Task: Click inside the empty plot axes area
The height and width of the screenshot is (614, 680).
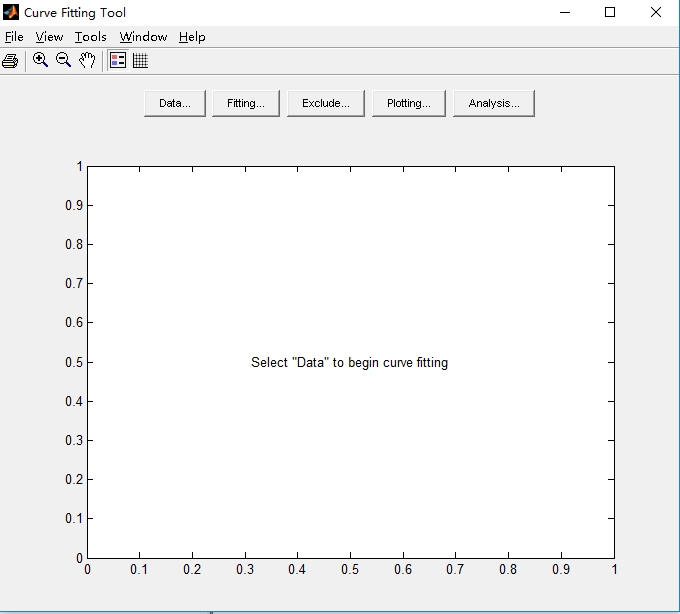Action: point(350,450)
